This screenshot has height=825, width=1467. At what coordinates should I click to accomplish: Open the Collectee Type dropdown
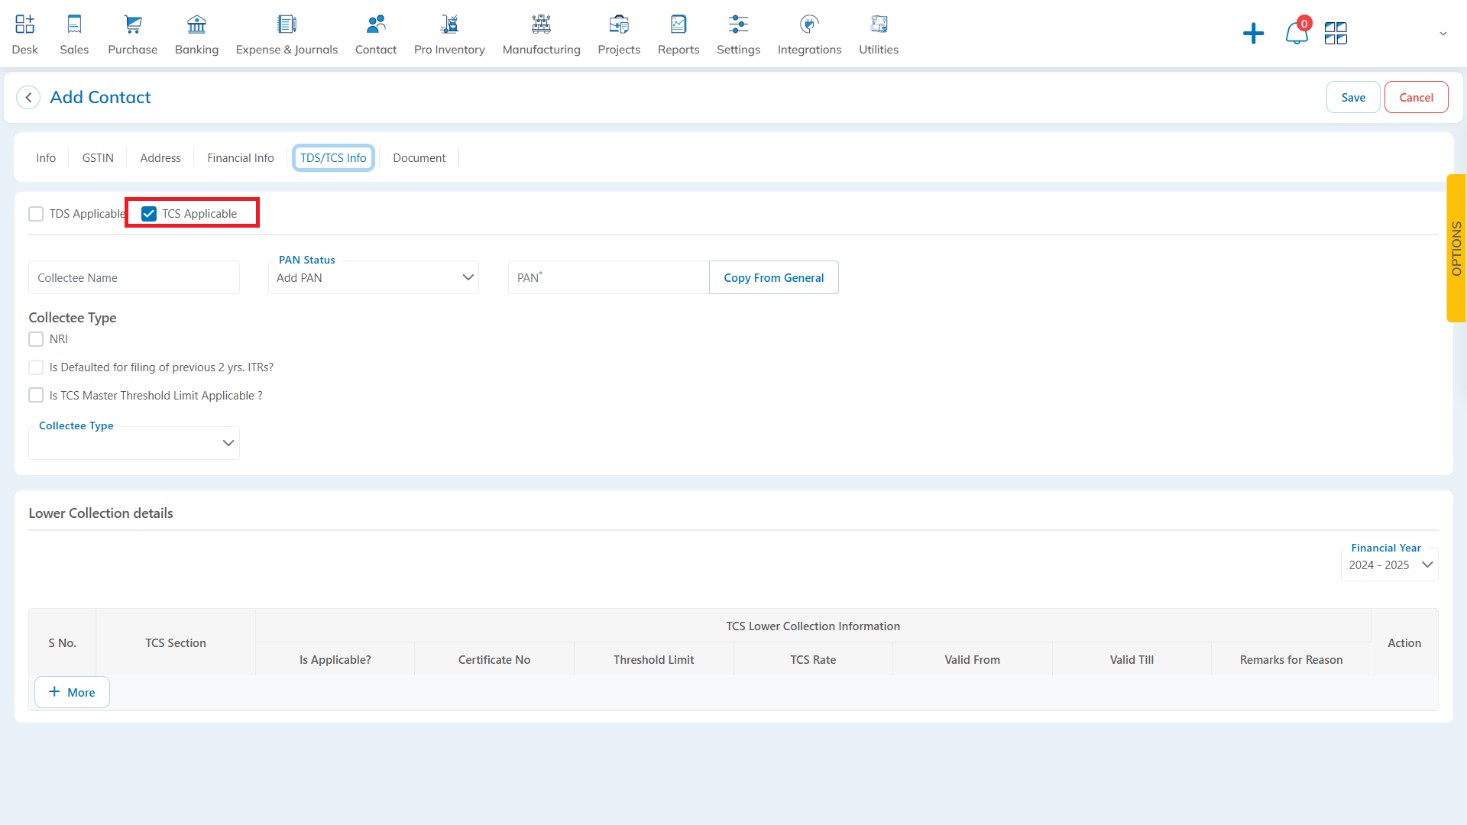click(134, 443)
